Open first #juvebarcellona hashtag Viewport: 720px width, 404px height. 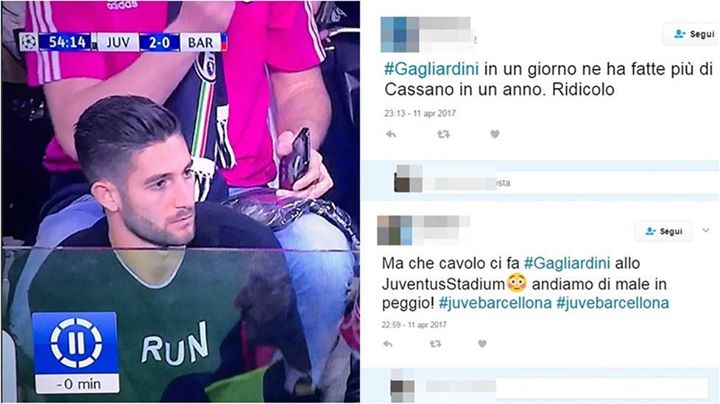(495, 303)
